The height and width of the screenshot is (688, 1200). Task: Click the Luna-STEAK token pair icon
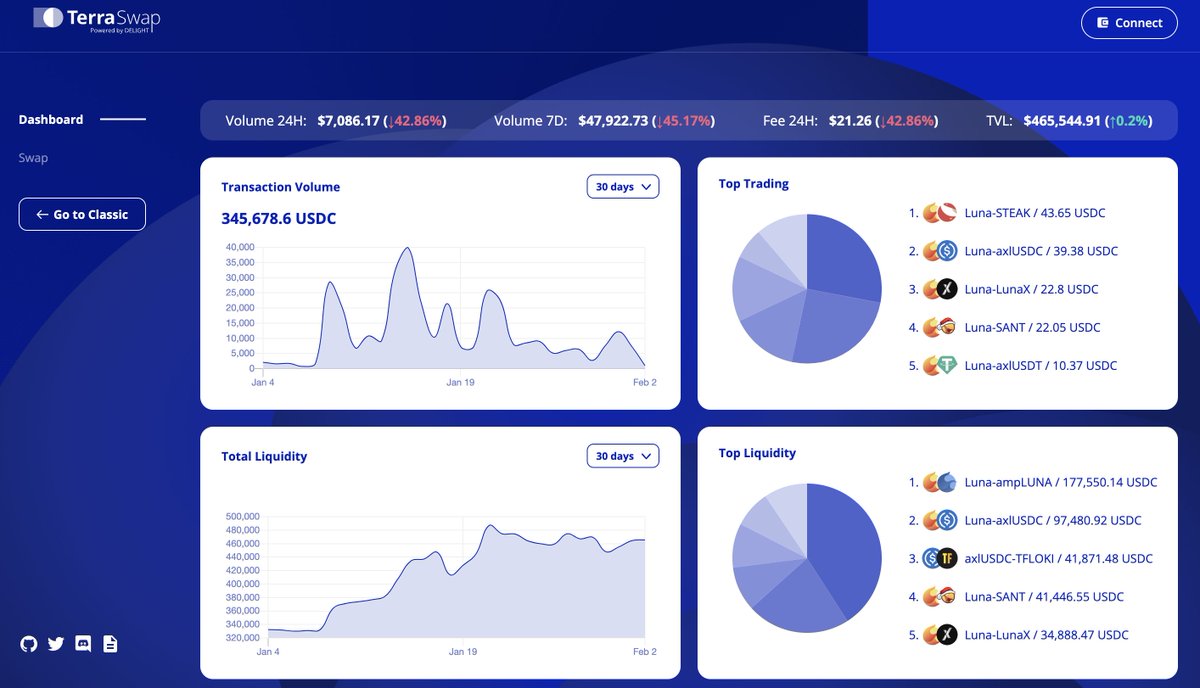point(940,213)
